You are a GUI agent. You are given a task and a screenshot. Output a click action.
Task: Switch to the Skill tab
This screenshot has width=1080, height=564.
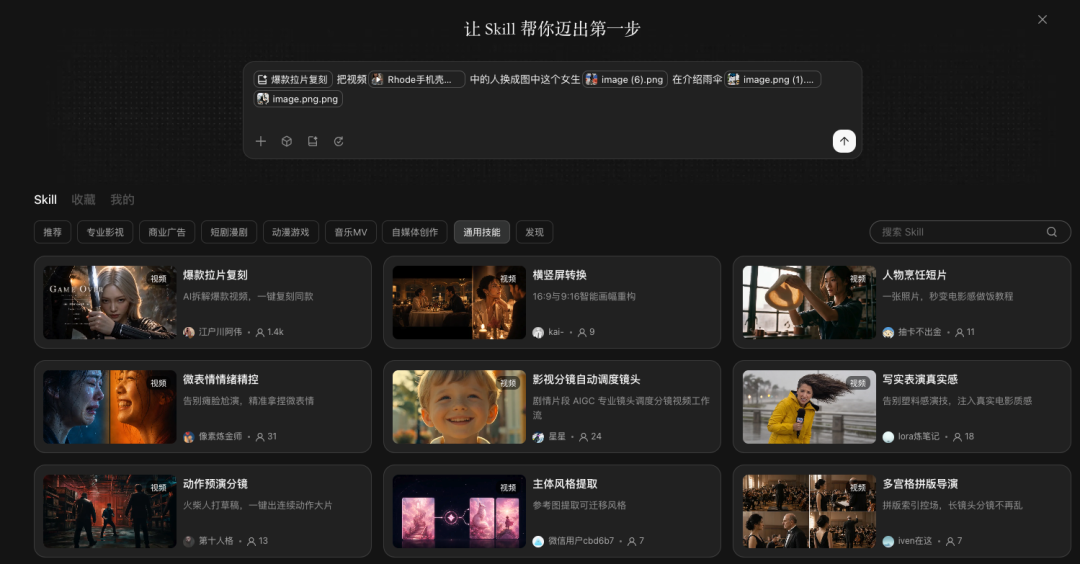click(45, 200)
